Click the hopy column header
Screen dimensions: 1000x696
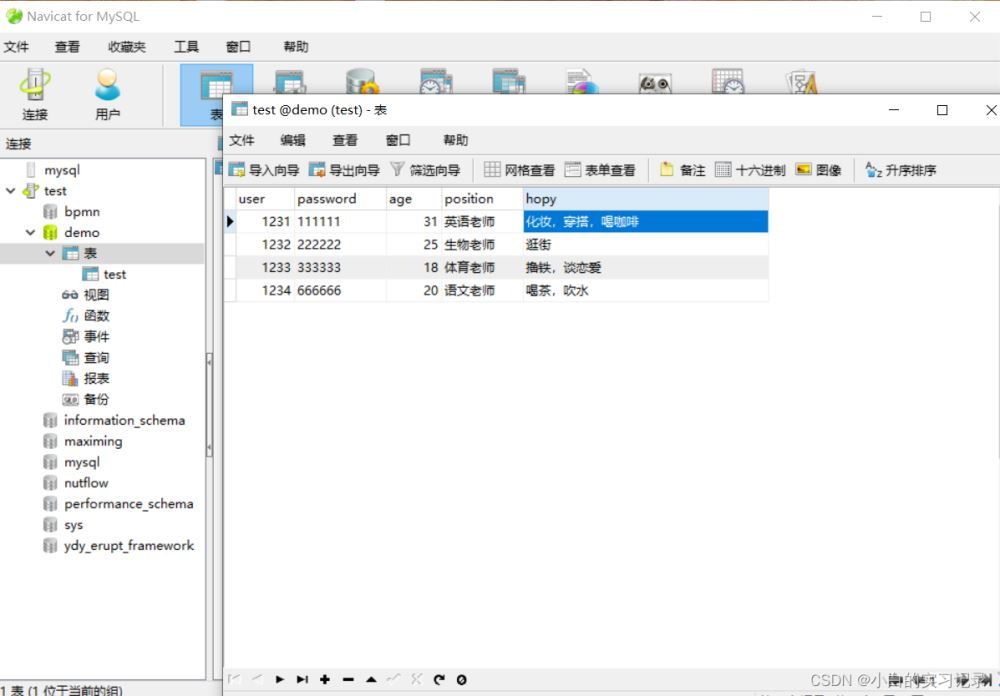point(644,199)
